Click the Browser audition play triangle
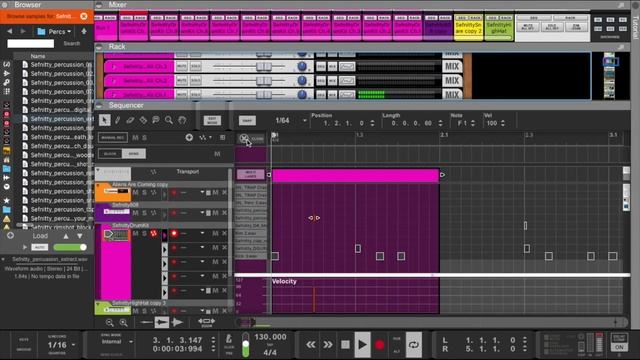Viewport: 640px width, 360px height. 25,247
